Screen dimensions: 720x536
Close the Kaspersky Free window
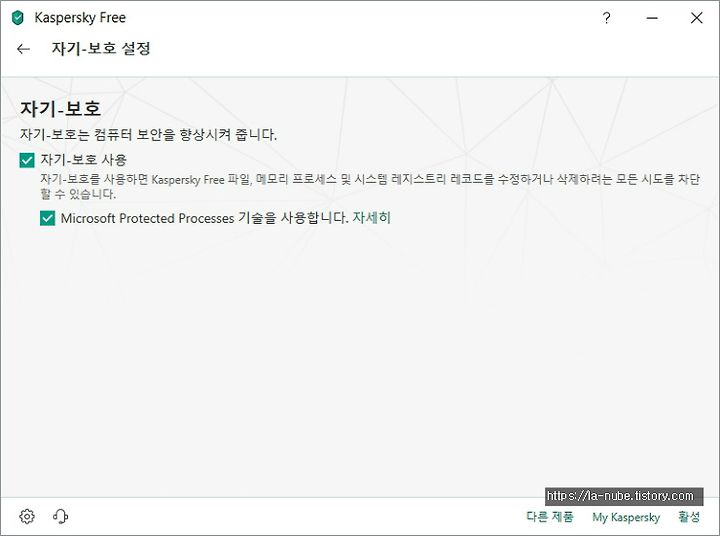(x=697, y=18)
